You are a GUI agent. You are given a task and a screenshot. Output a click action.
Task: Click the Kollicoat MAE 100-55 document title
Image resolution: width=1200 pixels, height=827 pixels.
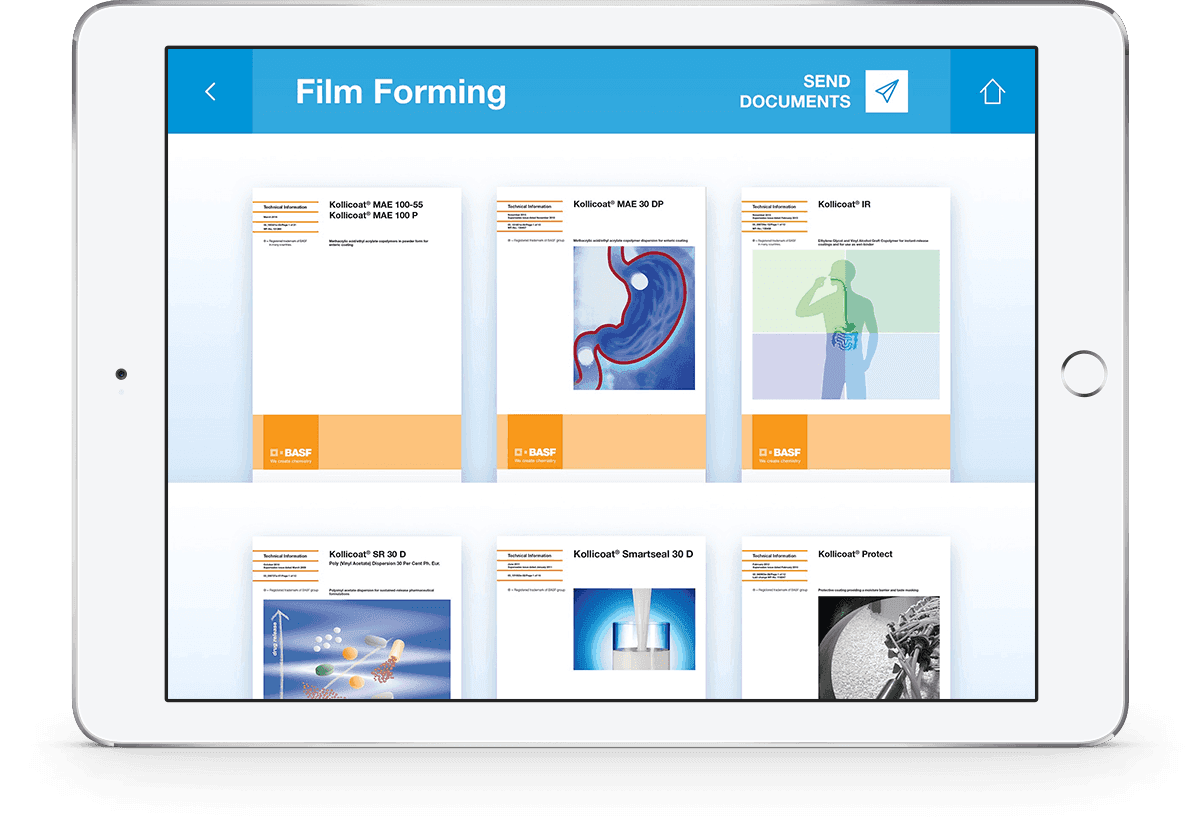tap(376, 211)
